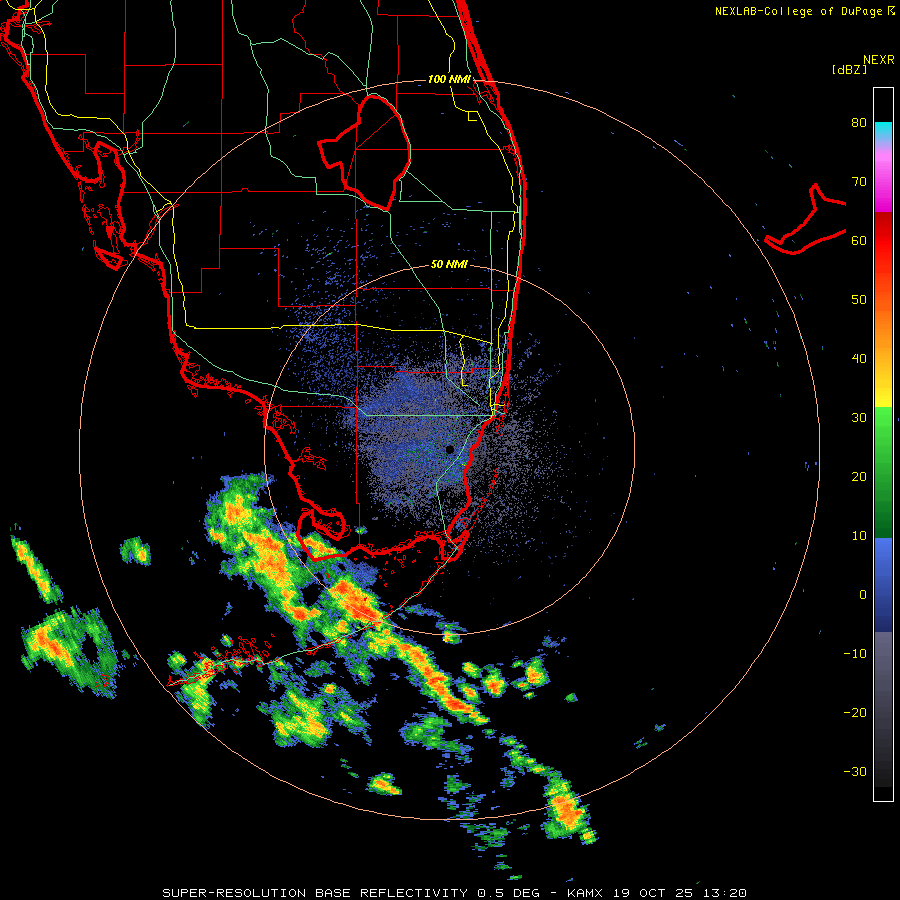Click the 20 value on the dBZ scale

point(859,476)
